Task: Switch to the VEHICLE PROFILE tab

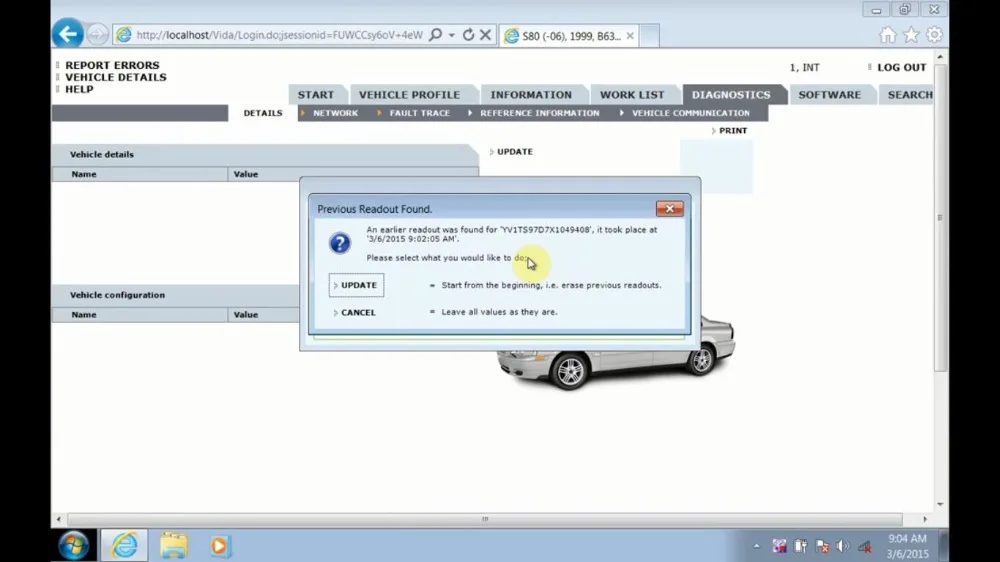Action: pyautogui.click(x=409, y=94)
